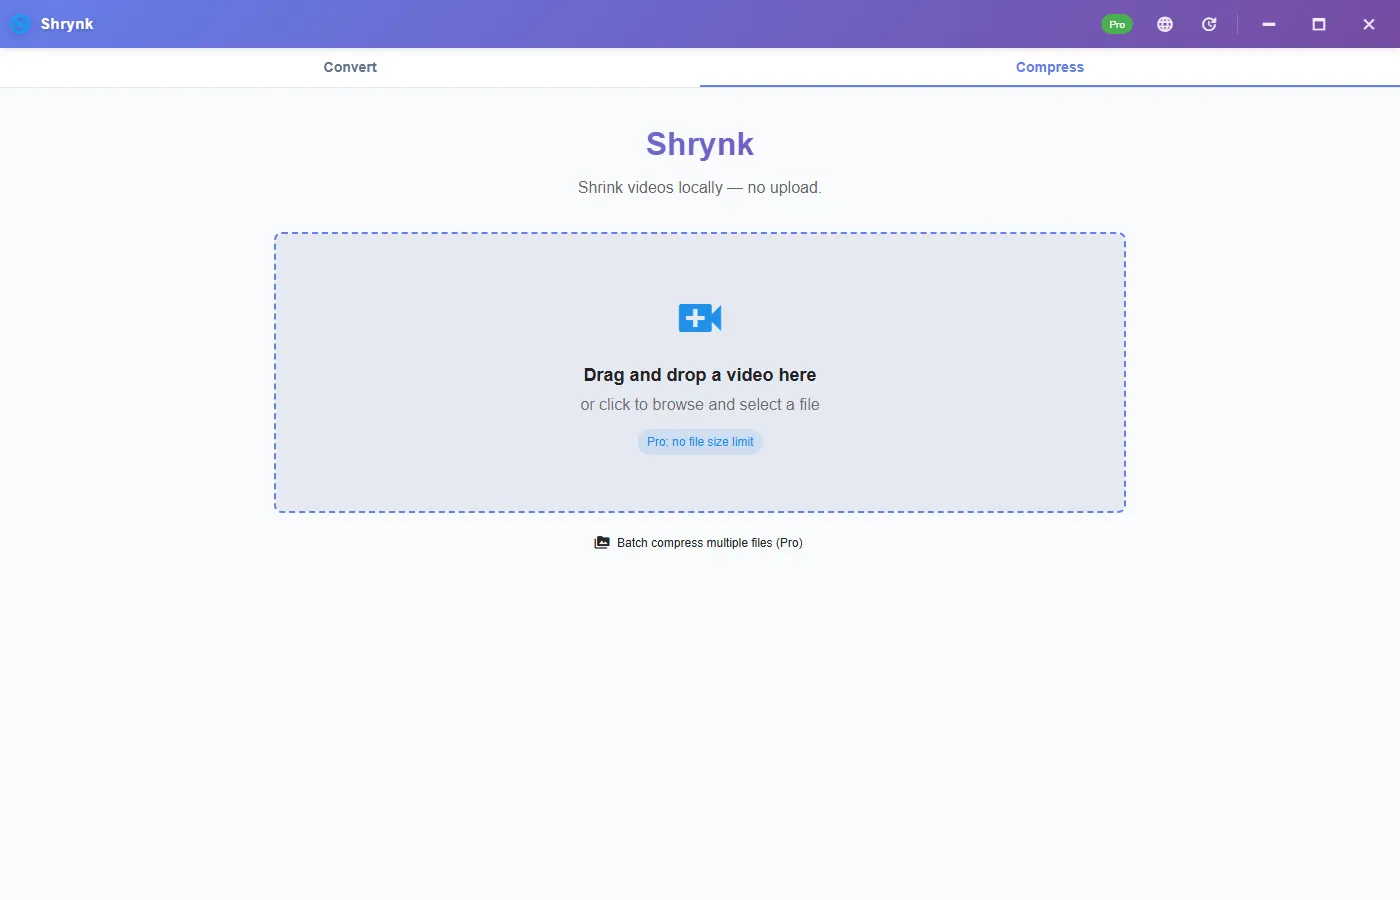Click the refresh update icon
This screenshot has height=900, width=1400.
1209,24
